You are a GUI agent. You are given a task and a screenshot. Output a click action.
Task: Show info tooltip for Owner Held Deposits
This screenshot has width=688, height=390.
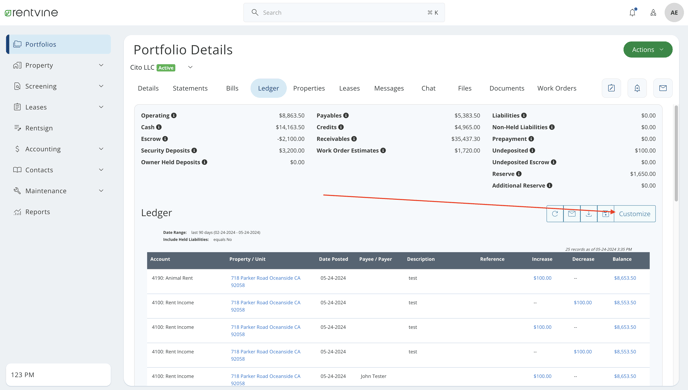tap(204, 162)
